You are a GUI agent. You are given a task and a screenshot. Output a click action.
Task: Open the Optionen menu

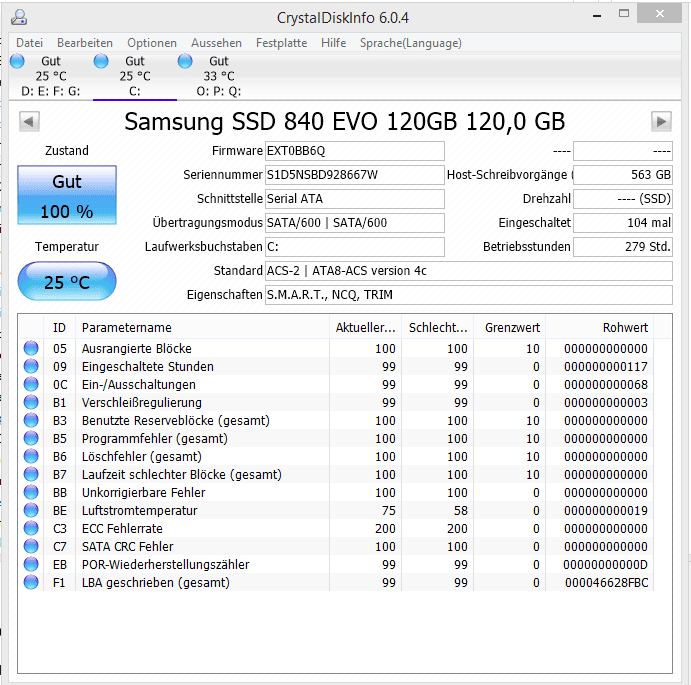[x=152, y=43]
